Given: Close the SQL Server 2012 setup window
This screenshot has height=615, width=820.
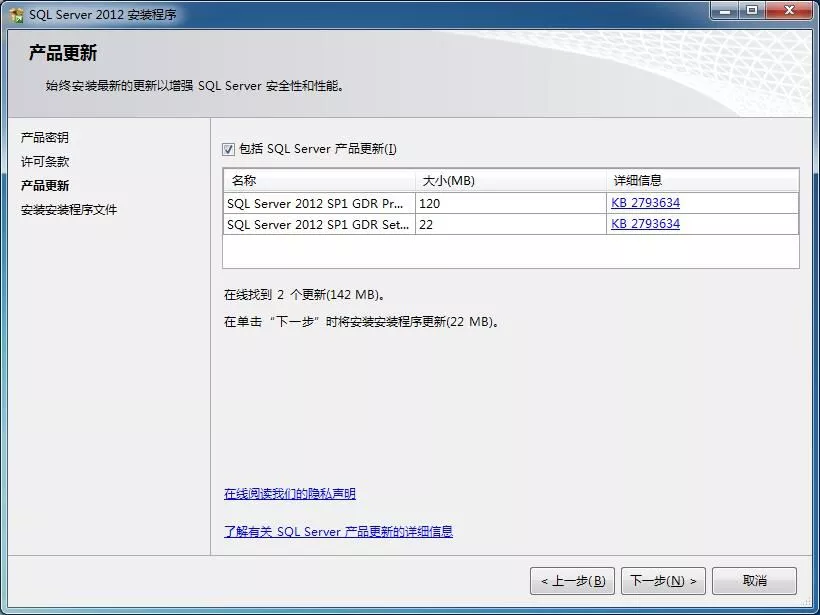Looking at the screenshot, I should point(790,11).
